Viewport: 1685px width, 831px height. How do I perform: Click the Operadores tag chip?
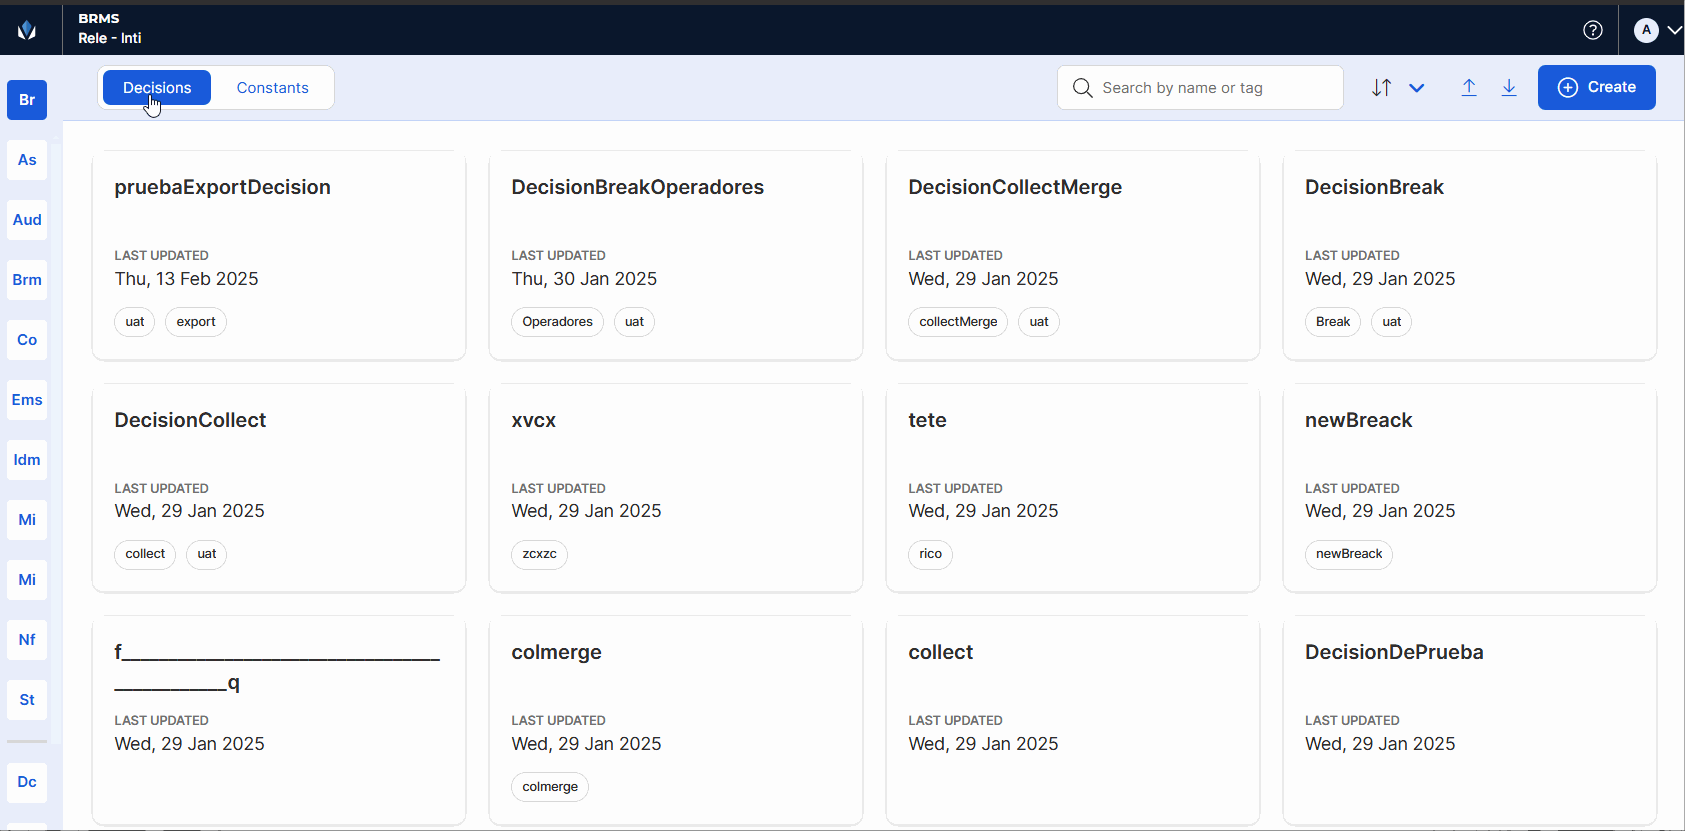click(x=557, y=322)
